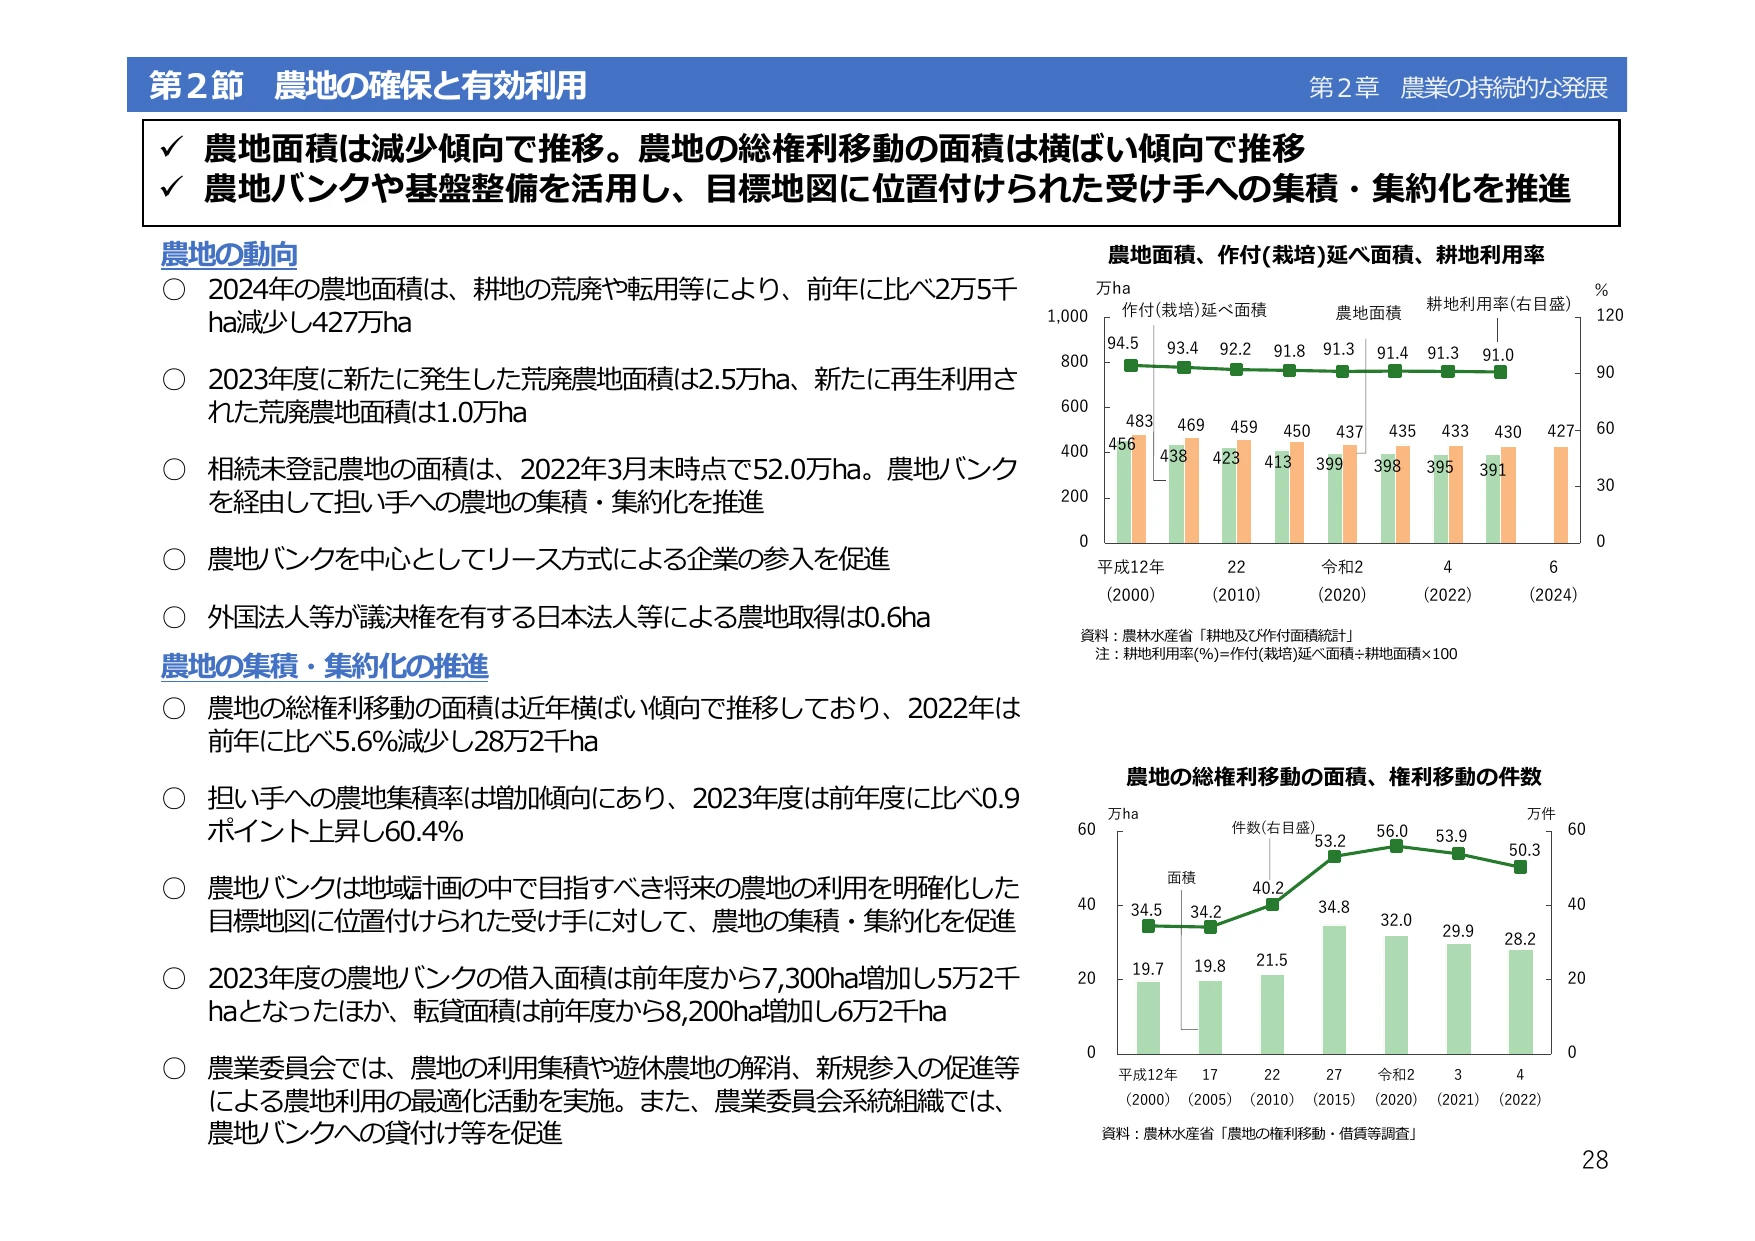1755x1241 pixels.
Task: Click legend label 件数(右目盛) in the lower chart
Action: [1273, 828]
